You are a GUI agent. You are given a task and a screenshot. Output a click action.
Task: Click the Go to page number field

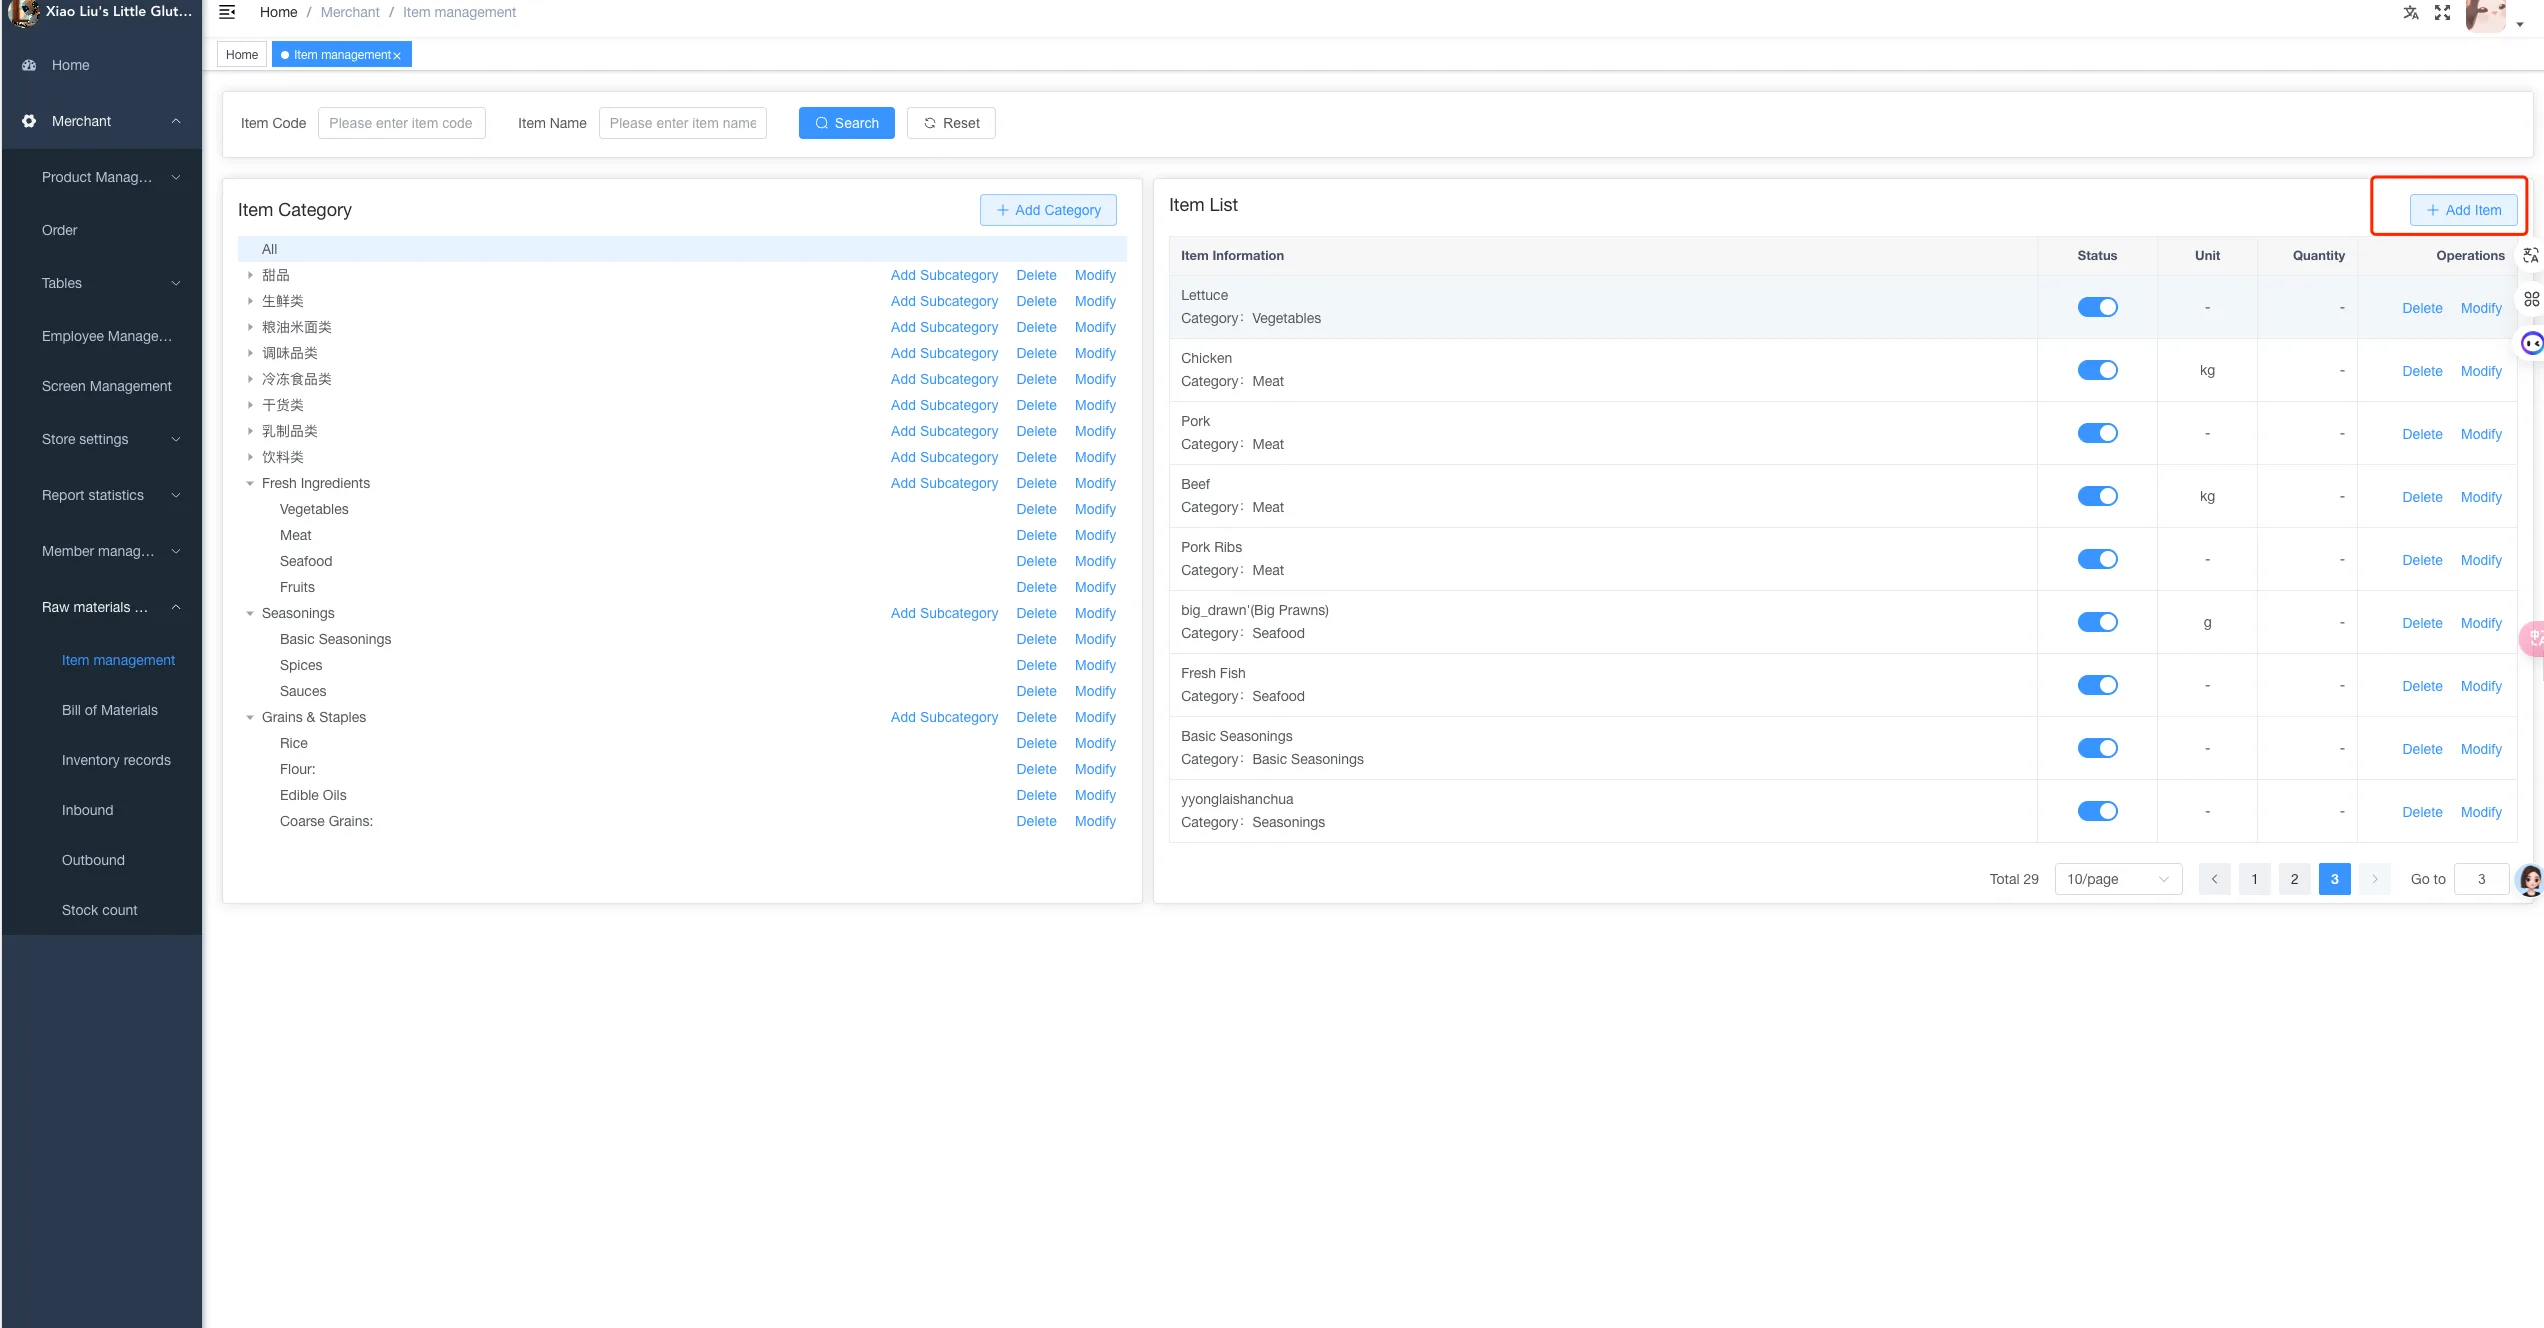click(x=2482, y=879)
